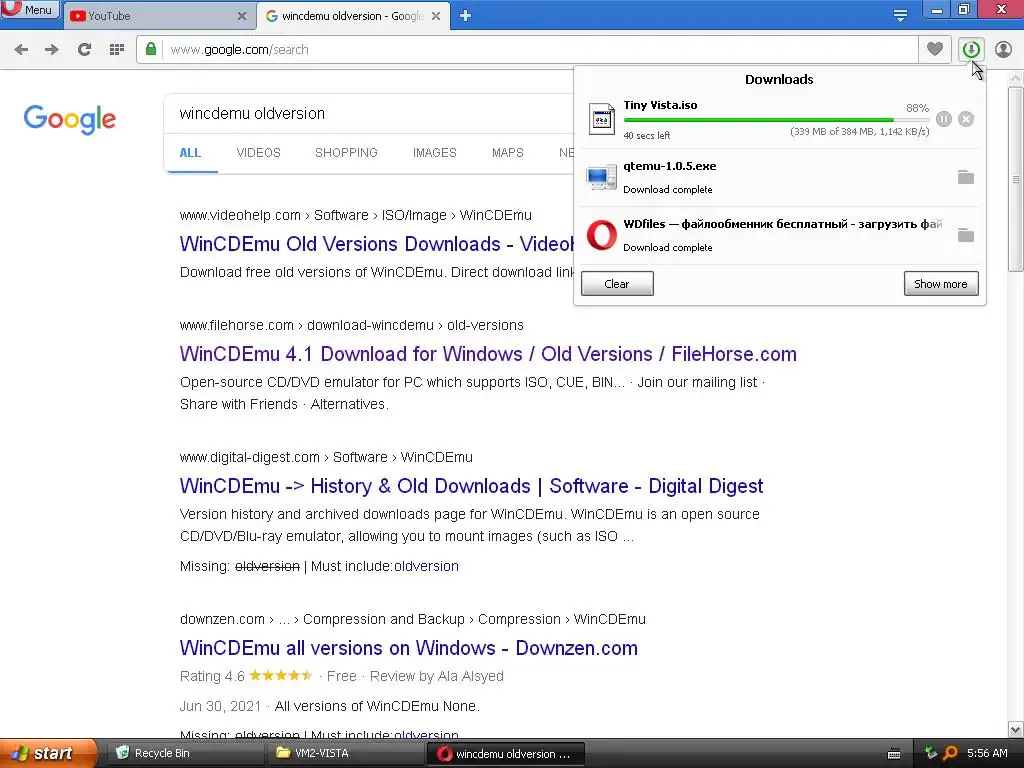Open WinCDEmu all versions Downzen link

[409, 648]
